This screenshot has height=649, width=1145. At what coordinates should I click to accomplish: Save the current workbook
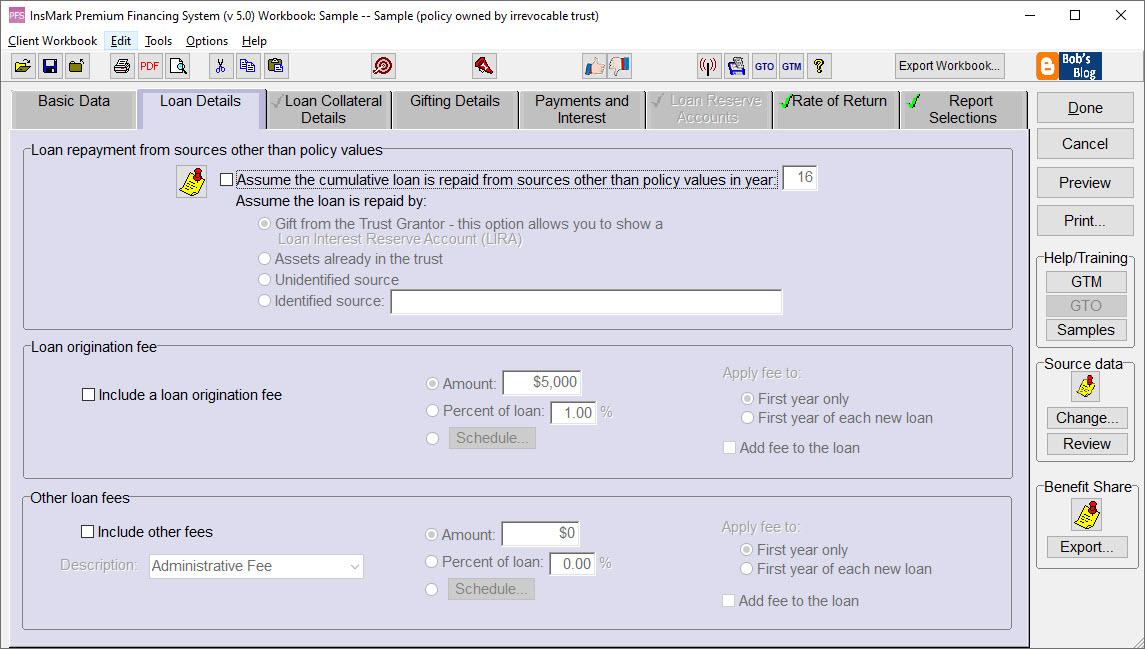click(x=50, y=65)
